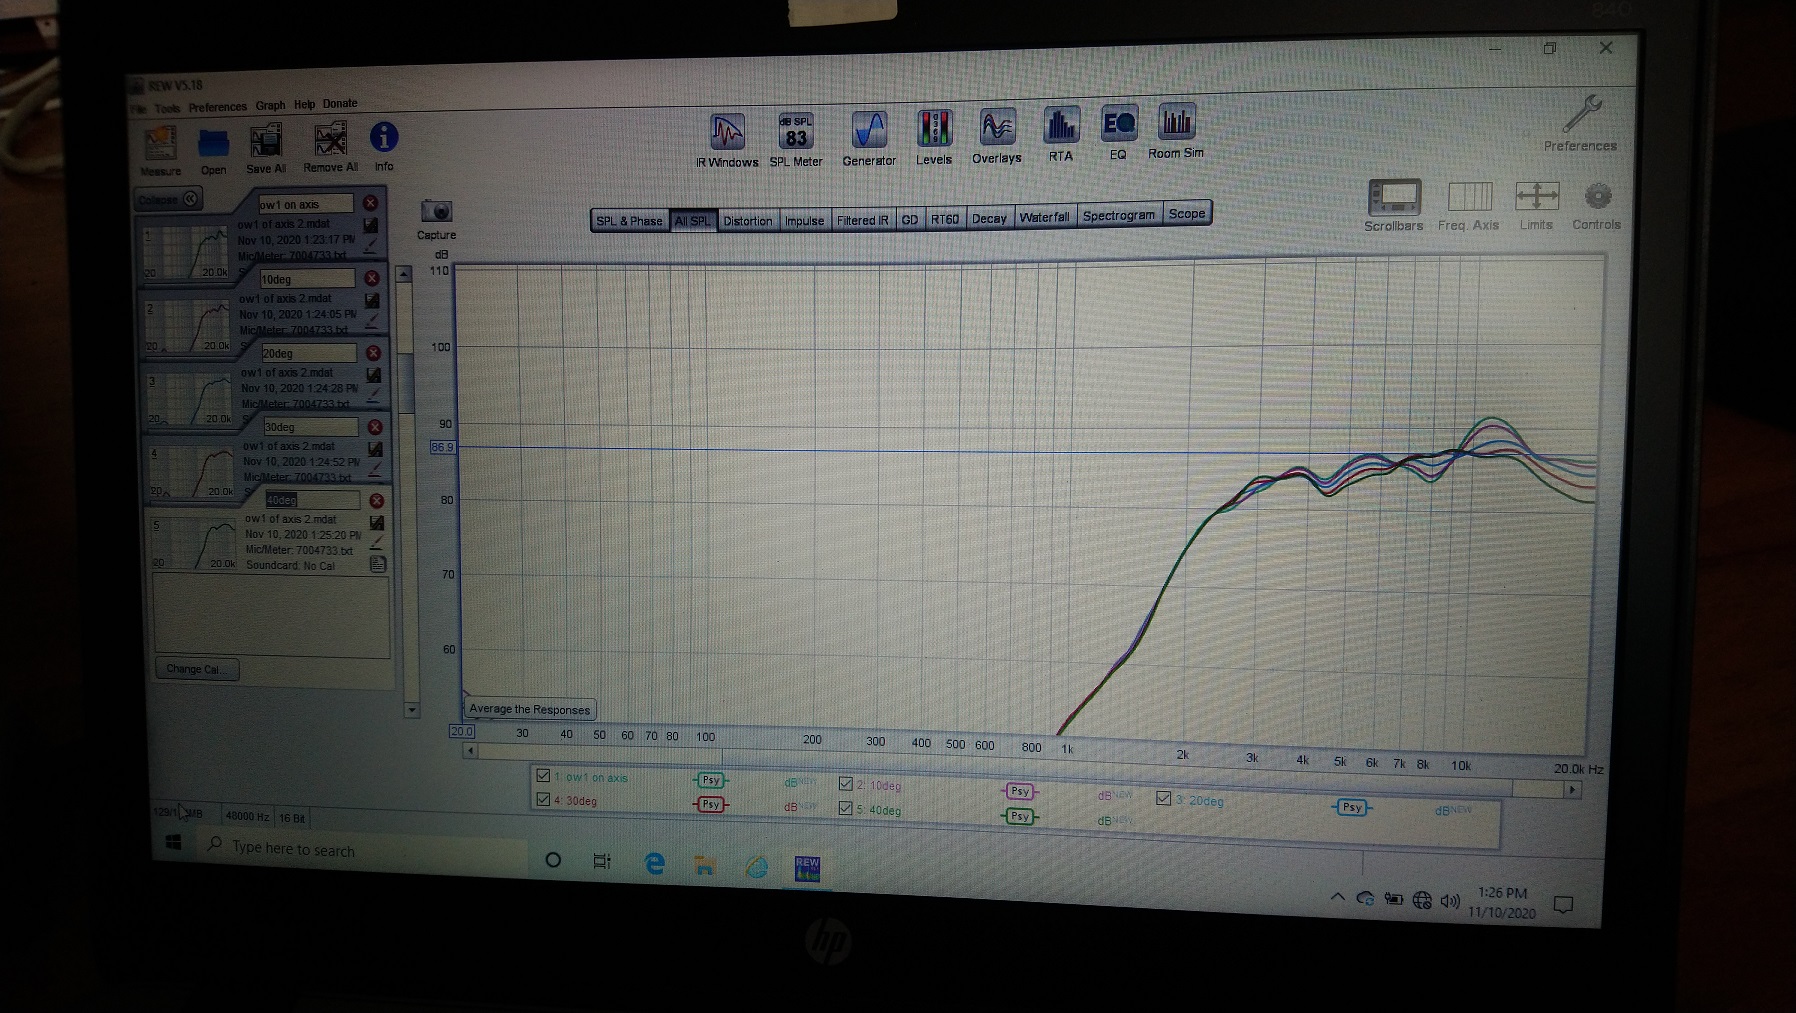Screen dimensions: 1796x1013
Task: Click the 20deg name field
Action: click(308, 353)
